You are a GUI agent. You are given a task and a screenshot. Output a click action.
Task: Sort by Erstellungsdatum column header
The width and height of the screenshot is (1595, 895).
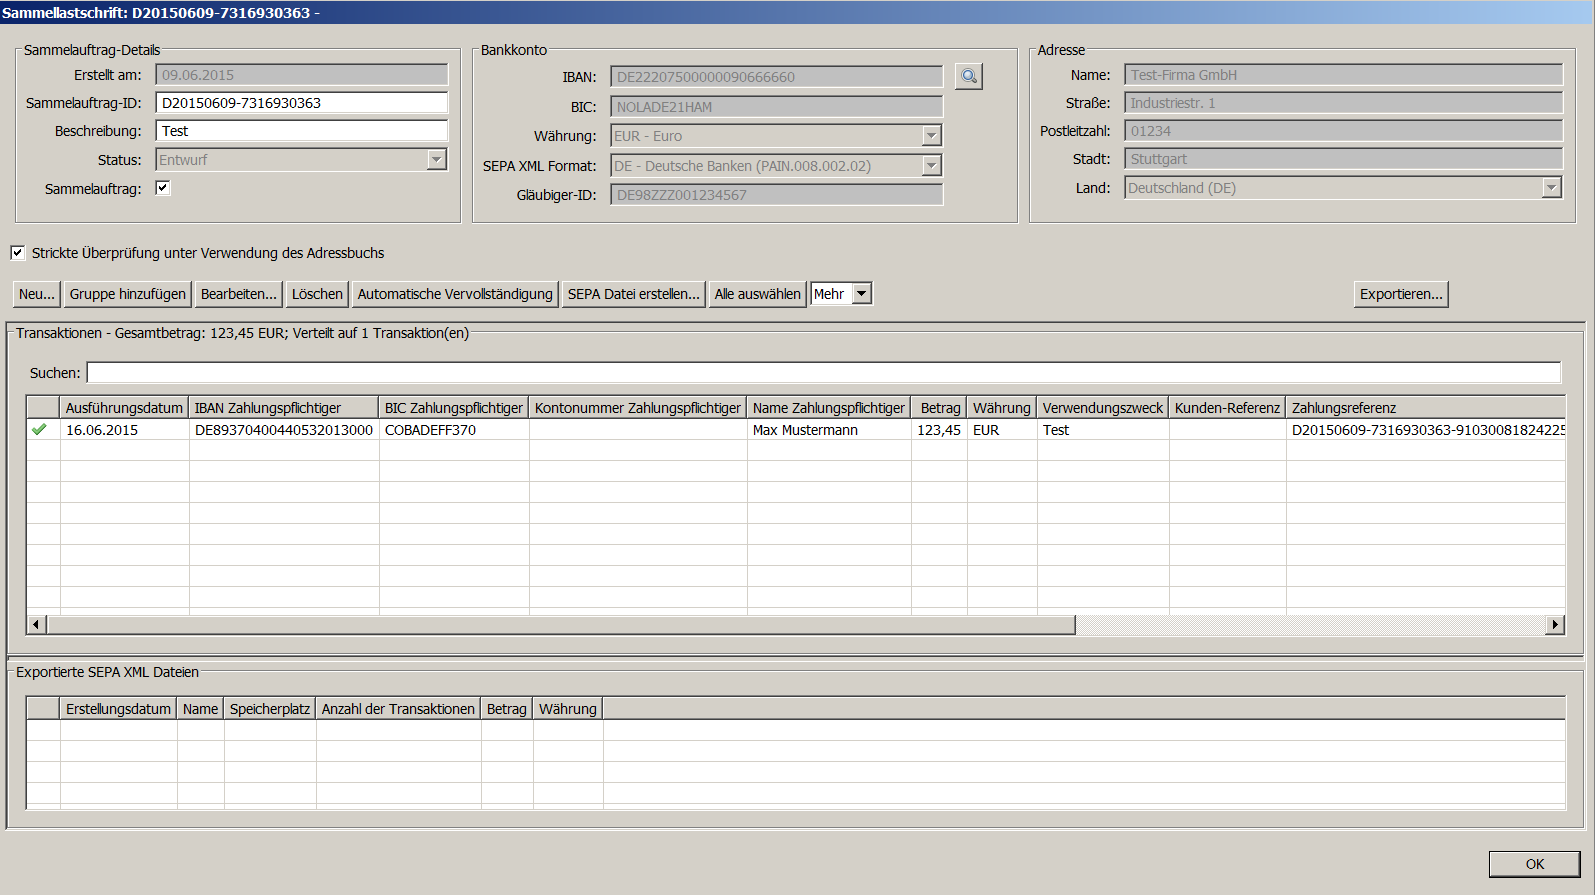pyautogui.click(x=118, y=709)
